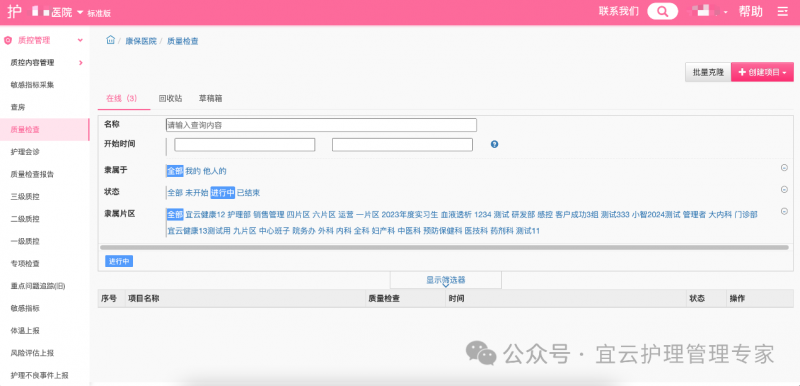Click the home icon in the breadcrumb
This screenshot has width=800, height=386.
110,40
